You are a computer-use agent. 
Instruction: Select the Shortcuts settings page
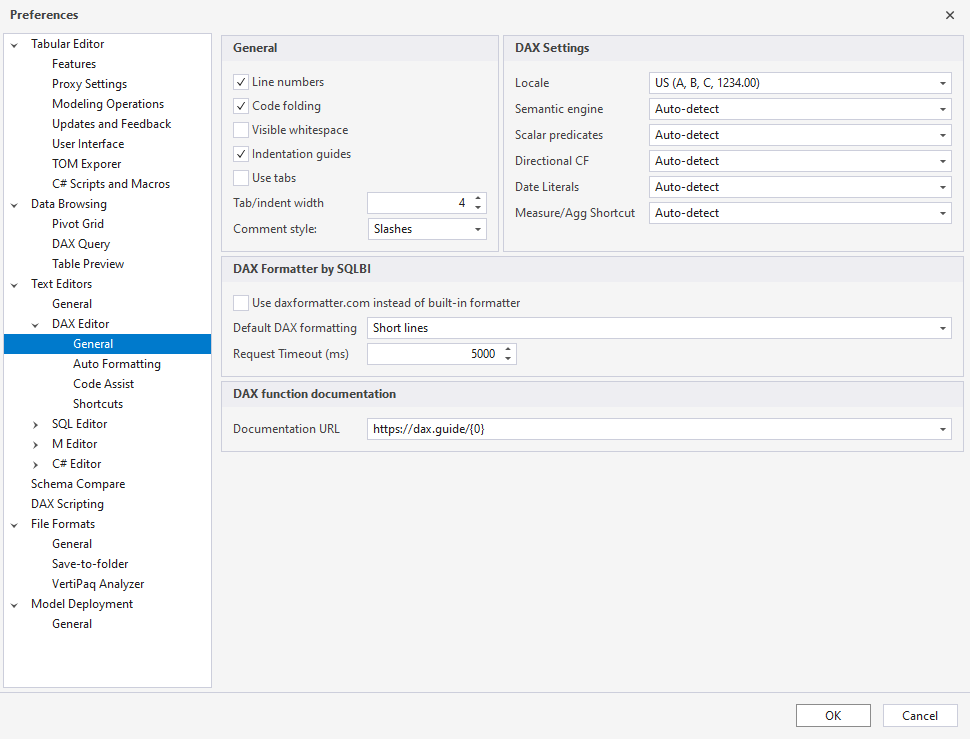97,403
